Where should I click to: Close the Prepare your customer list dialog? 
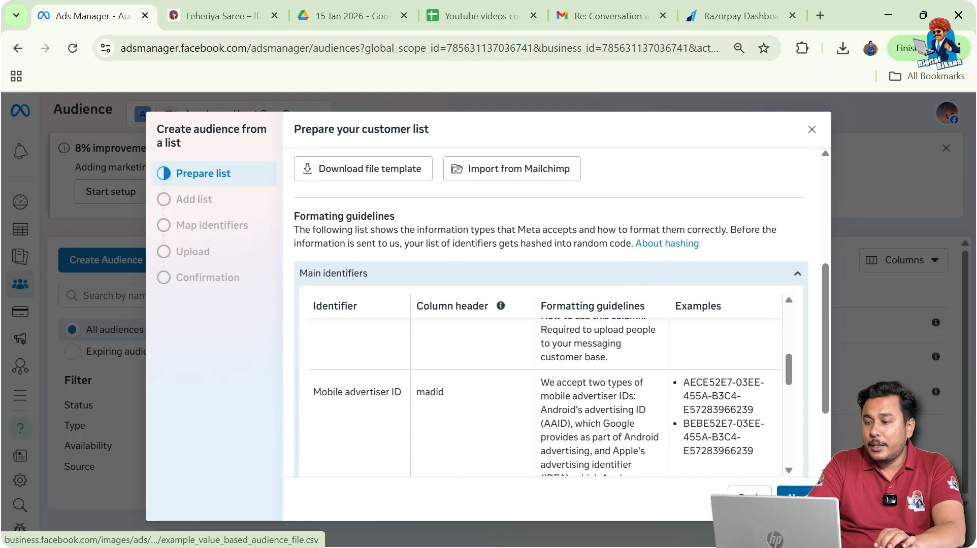[x=811, y=130]
